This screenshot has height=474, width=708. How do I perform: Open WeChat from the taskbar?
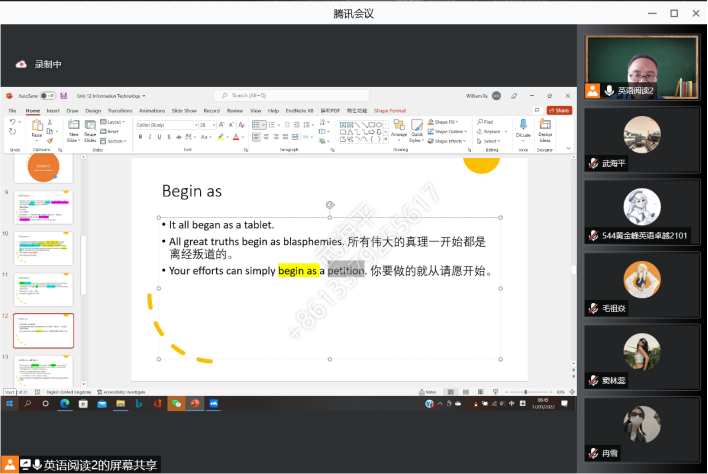[176, 404]
